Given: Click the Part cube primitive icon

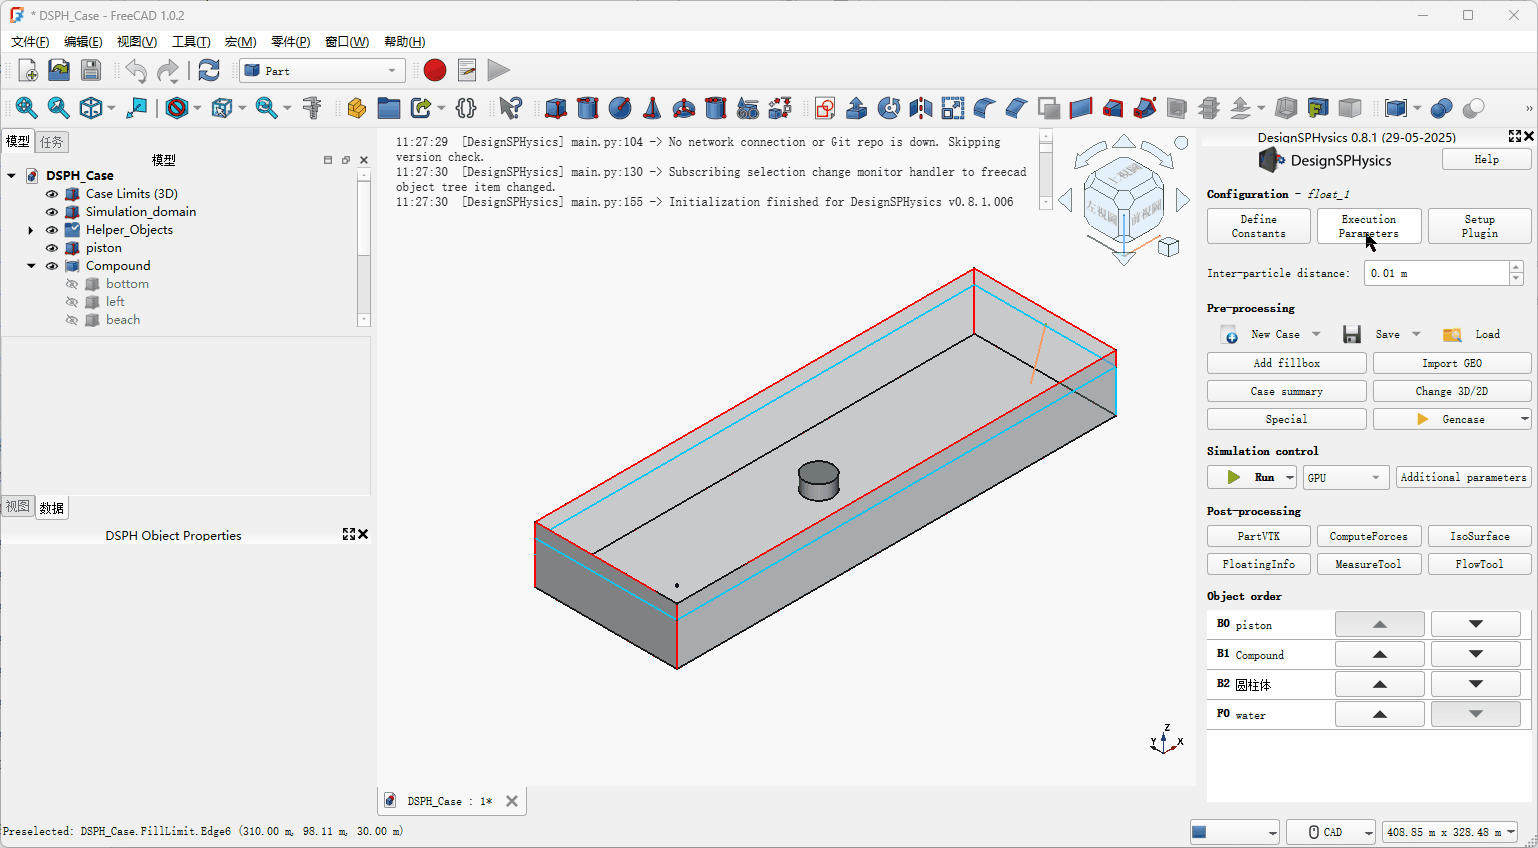Looking at the screenshot, I should (556, 108).
